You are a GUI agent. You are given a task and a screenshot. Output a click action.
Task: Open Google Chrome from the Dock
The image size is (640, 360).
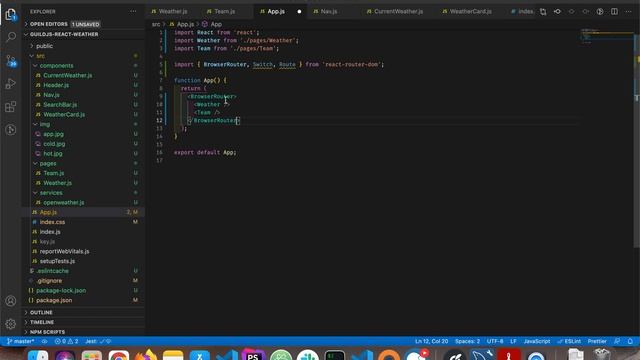click(x=118, y=355)
